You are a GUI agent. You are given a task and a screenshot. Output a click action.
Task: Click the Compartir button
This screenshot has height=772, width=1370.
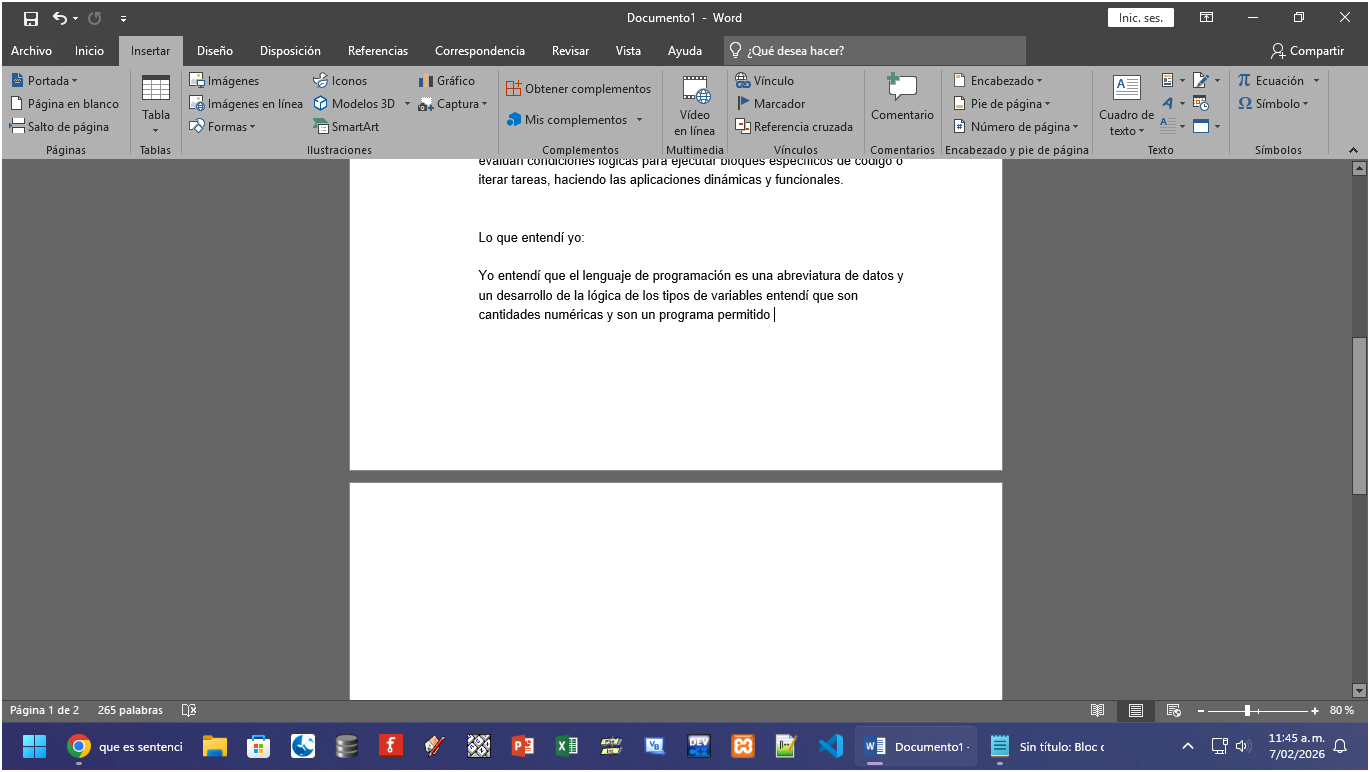click(1307, 51)
